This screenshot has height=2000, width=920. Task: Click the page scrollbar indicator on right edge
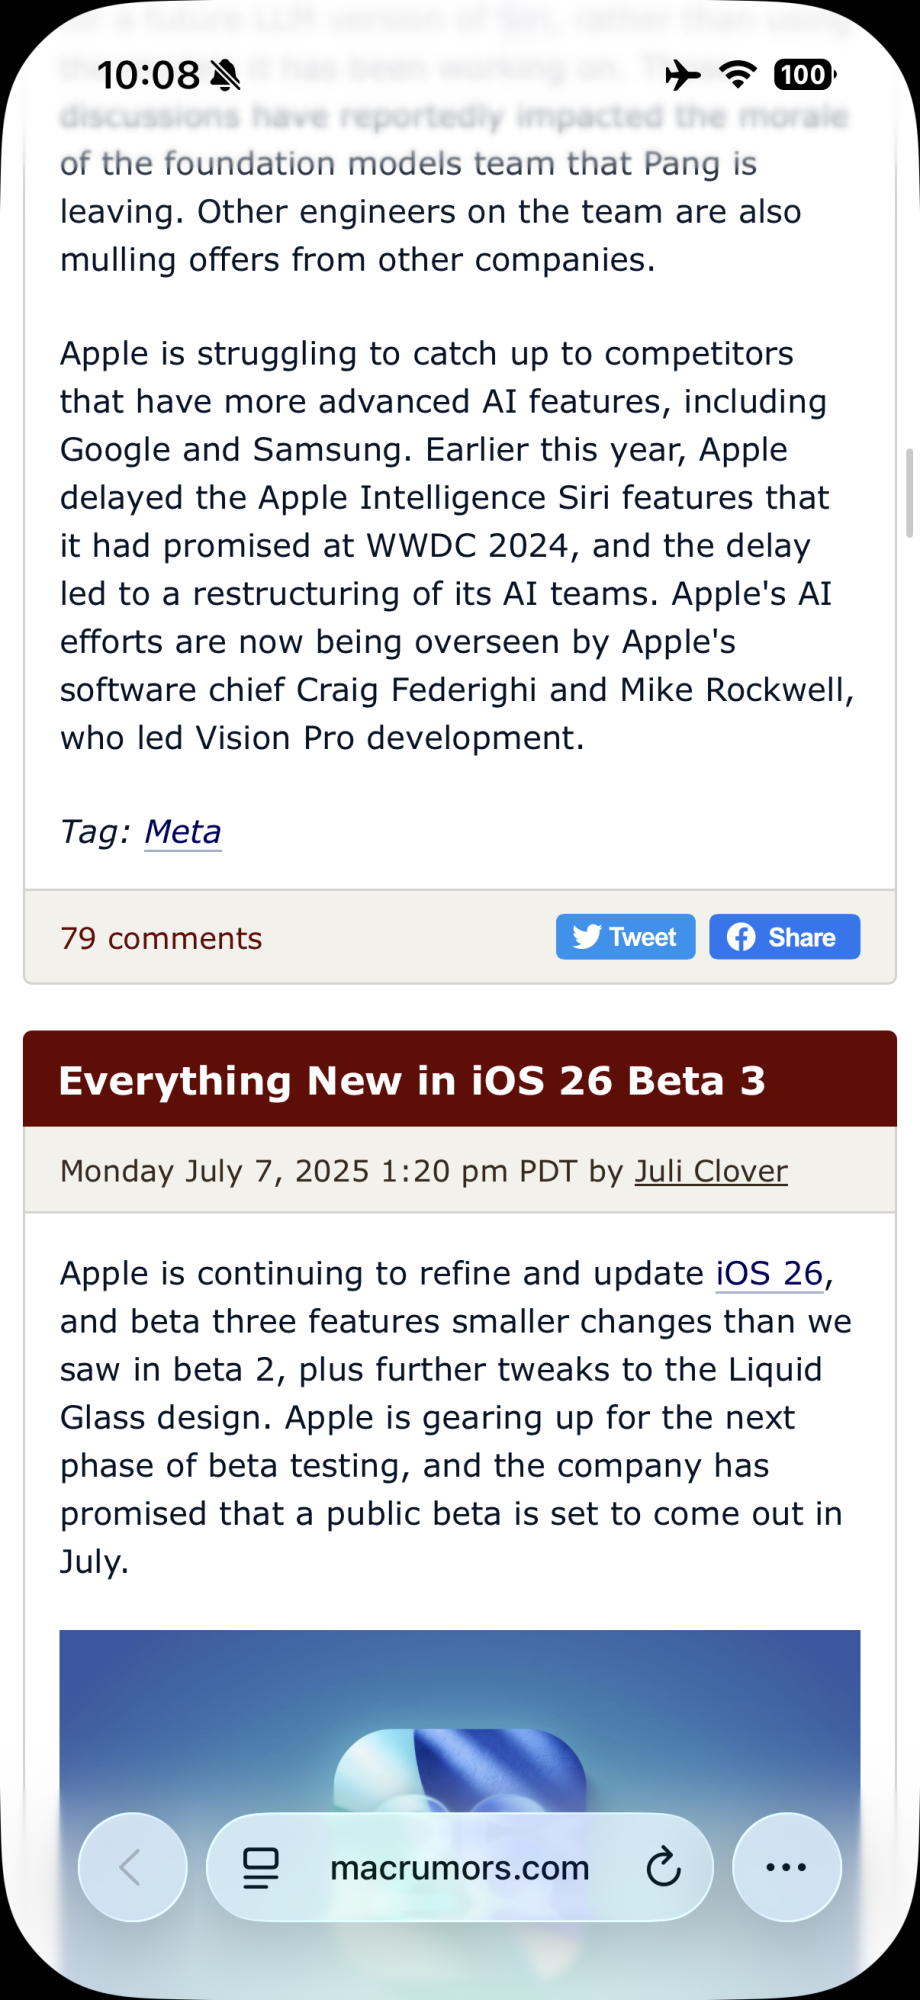pyautogui.click(x=909, y=493)
